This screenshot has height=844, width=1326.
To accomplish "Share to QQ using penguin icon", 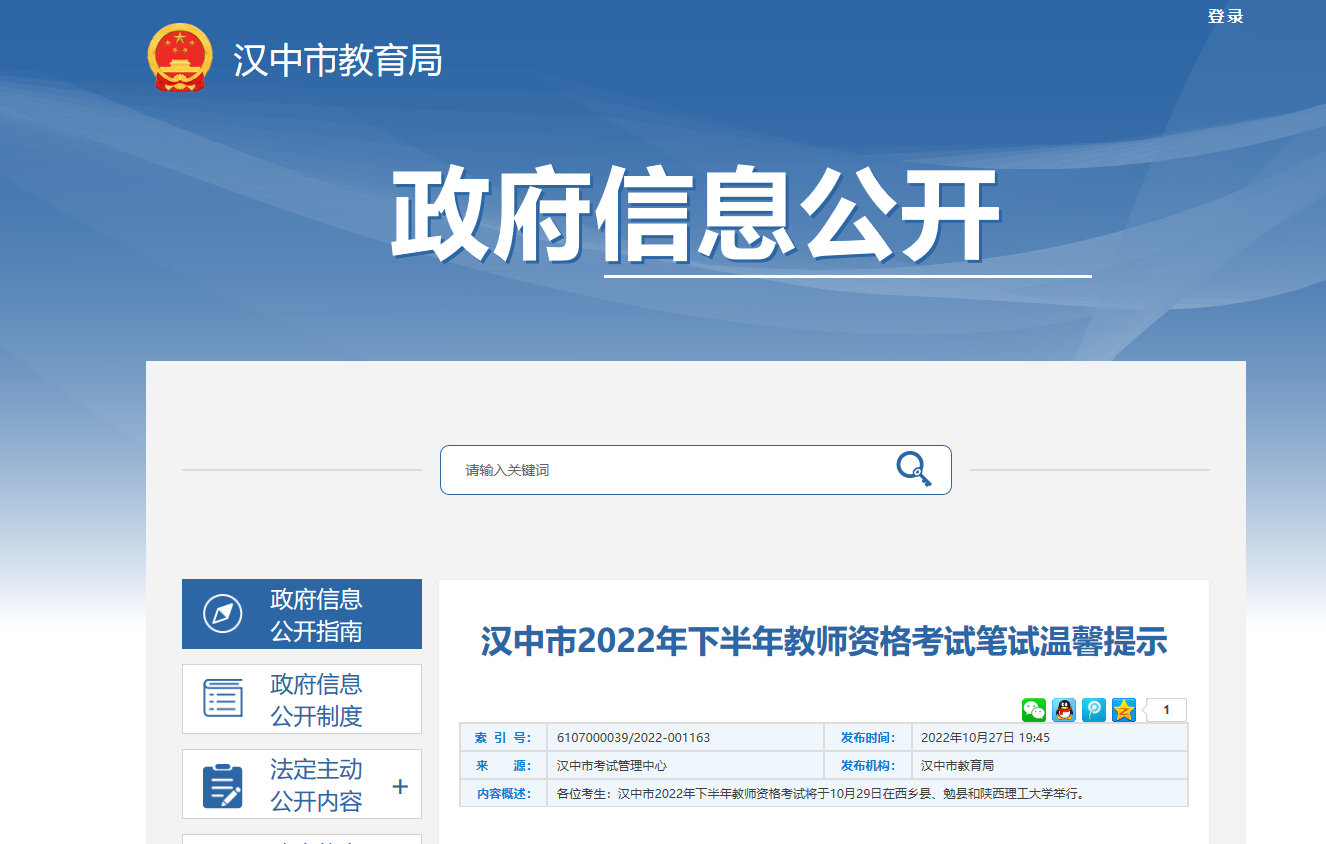I will coord(1063,710).
